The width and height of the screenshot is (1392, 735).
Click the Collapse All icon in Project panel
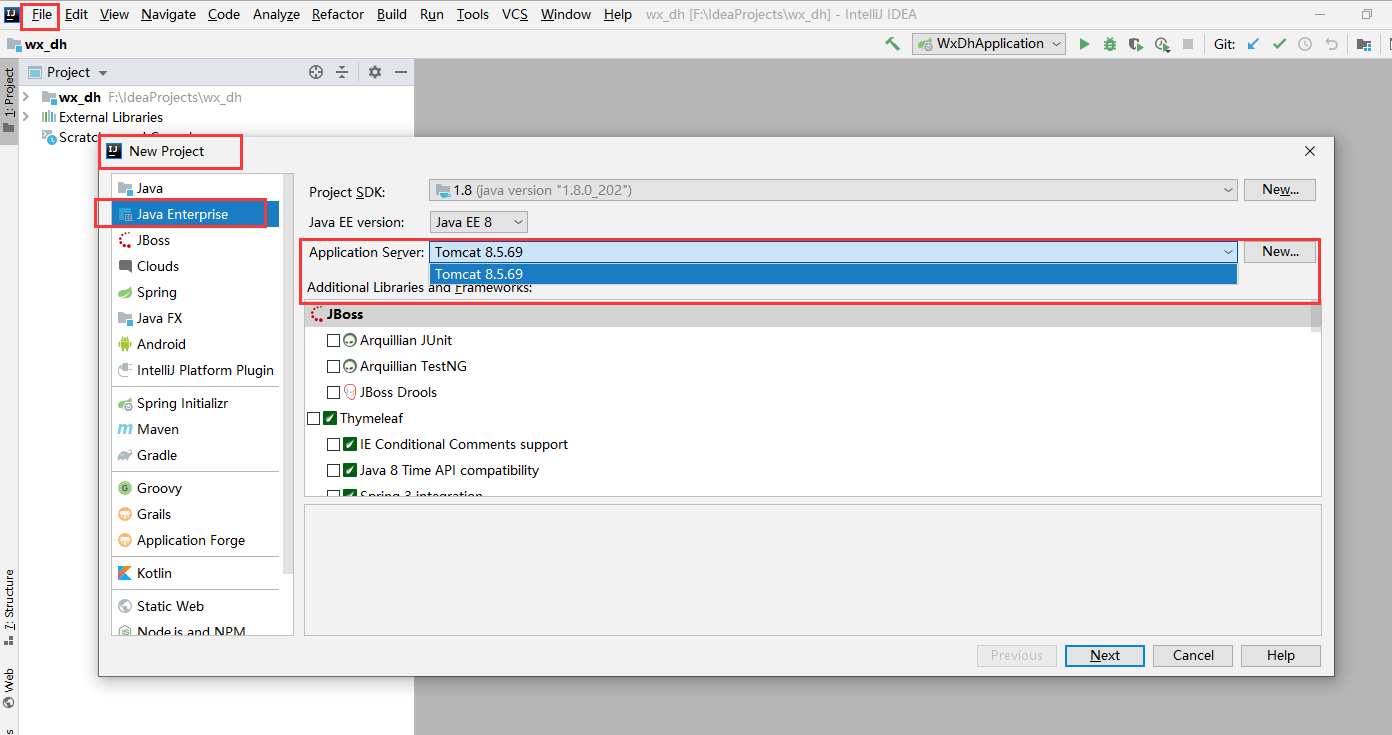(x=342, y=72)
